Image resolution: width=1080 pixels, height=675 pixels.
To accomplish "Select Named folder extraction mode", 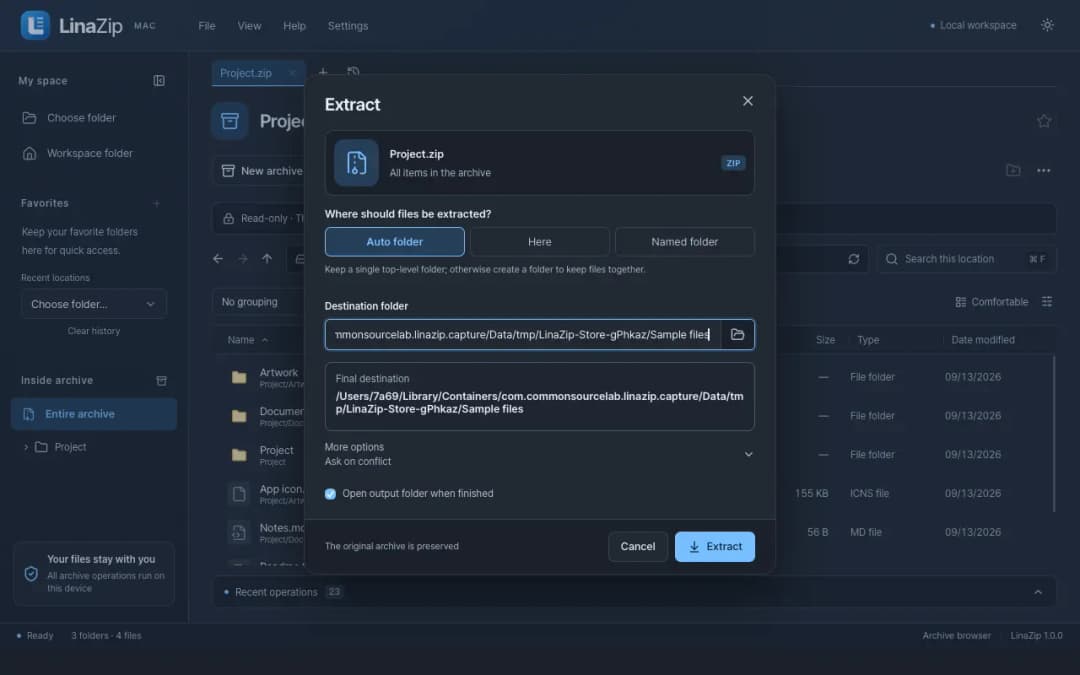I will (684, 242).
